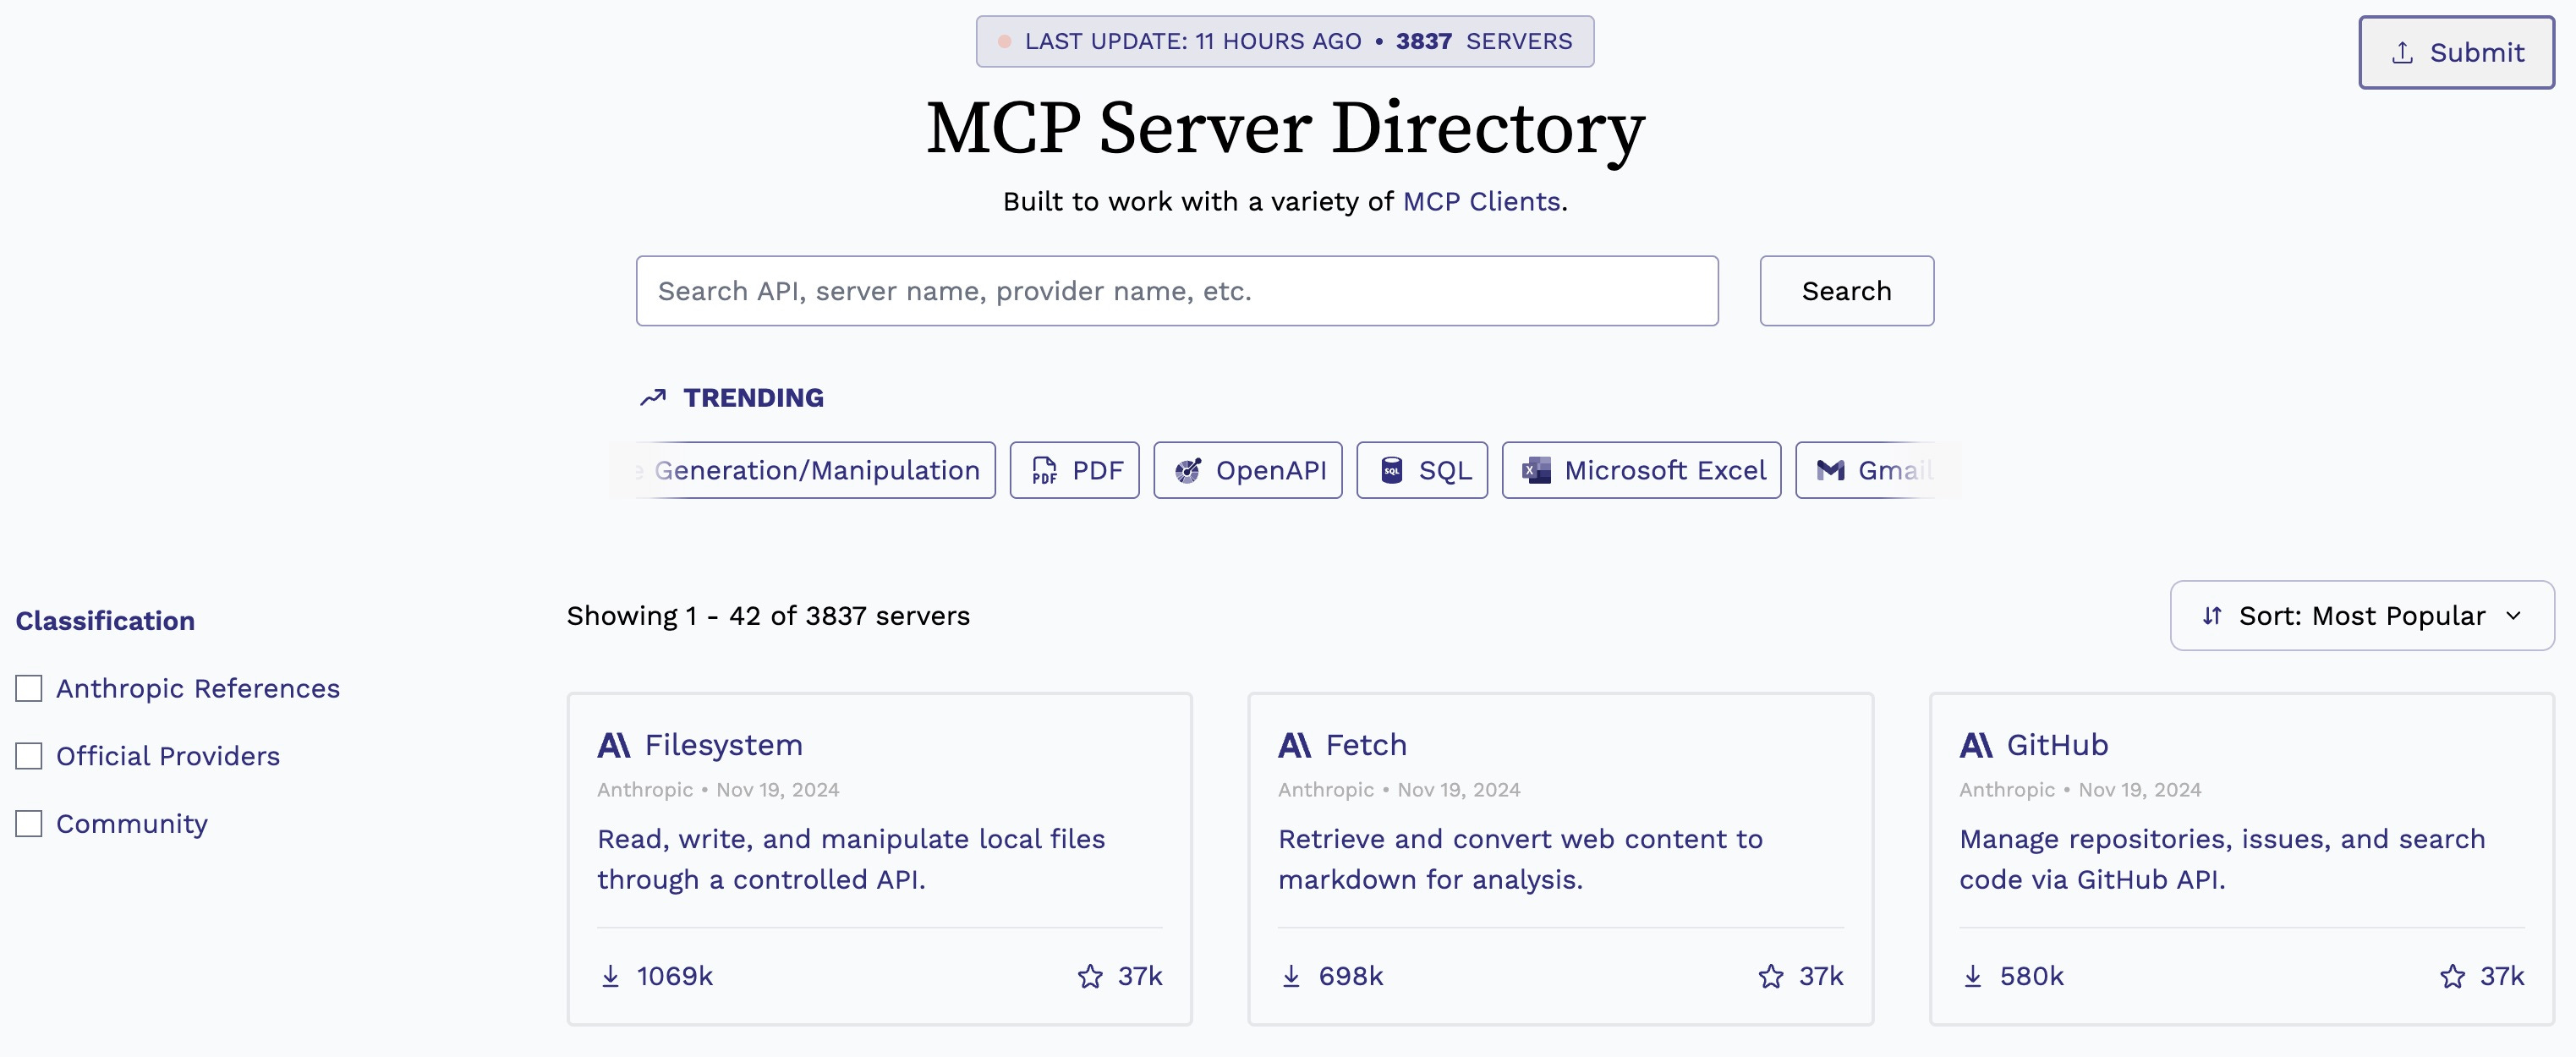
Task: Click the 3837 SERVERS count badge
Action: 1484,41
